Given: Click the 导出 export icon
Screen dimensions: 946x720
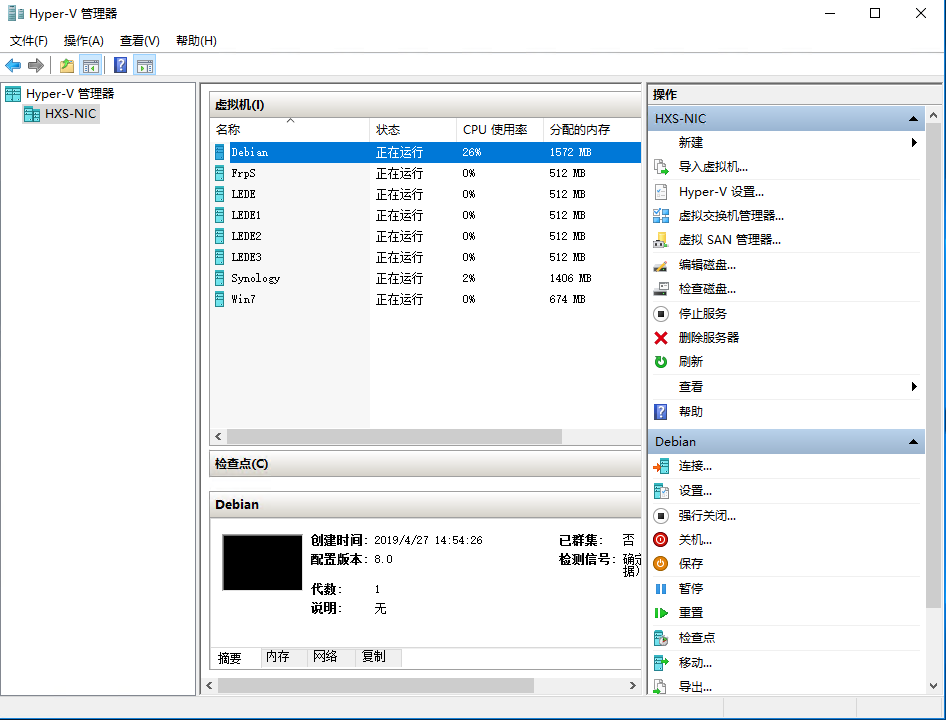Looking at the screenshot, I should pyautogui.click(x=661, y=687).
